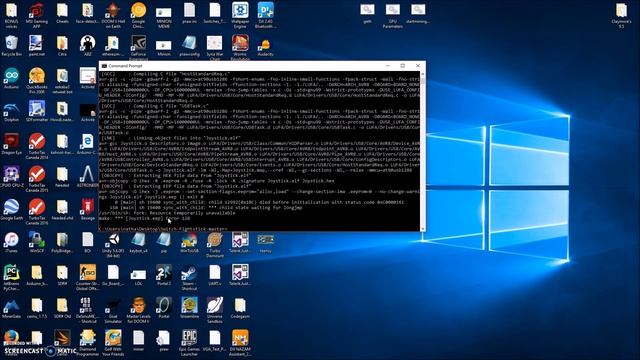
Task: Launch Turbo Dismount shortcut
Action: [215, 245]
